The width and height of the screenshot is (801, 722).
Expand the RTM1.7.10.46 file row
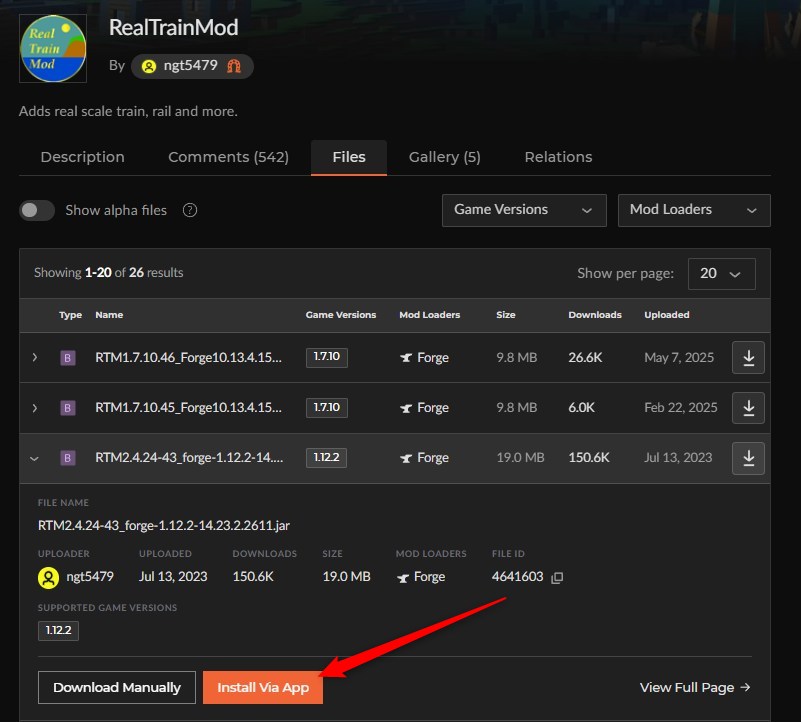click(35, 357)
